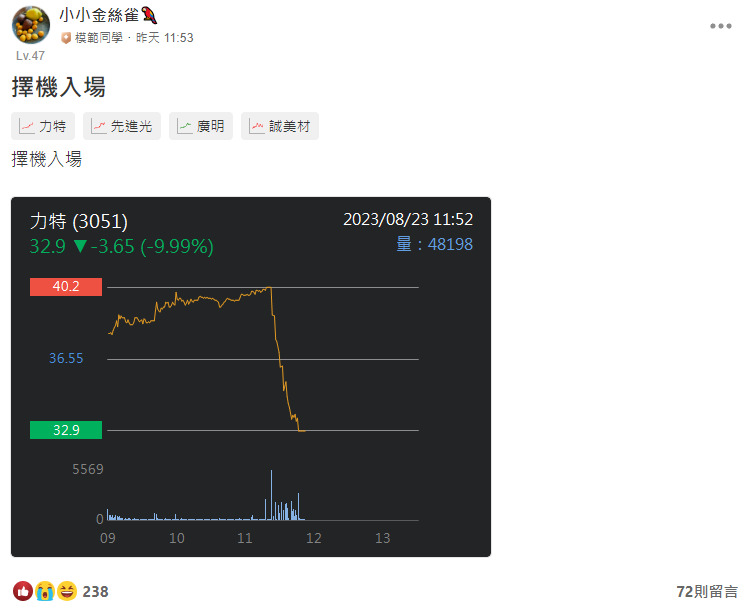The width and height of the screenshot is (755, 611).
Task: Click the 模範同學 badge label
Action: [x=98, y=38]
